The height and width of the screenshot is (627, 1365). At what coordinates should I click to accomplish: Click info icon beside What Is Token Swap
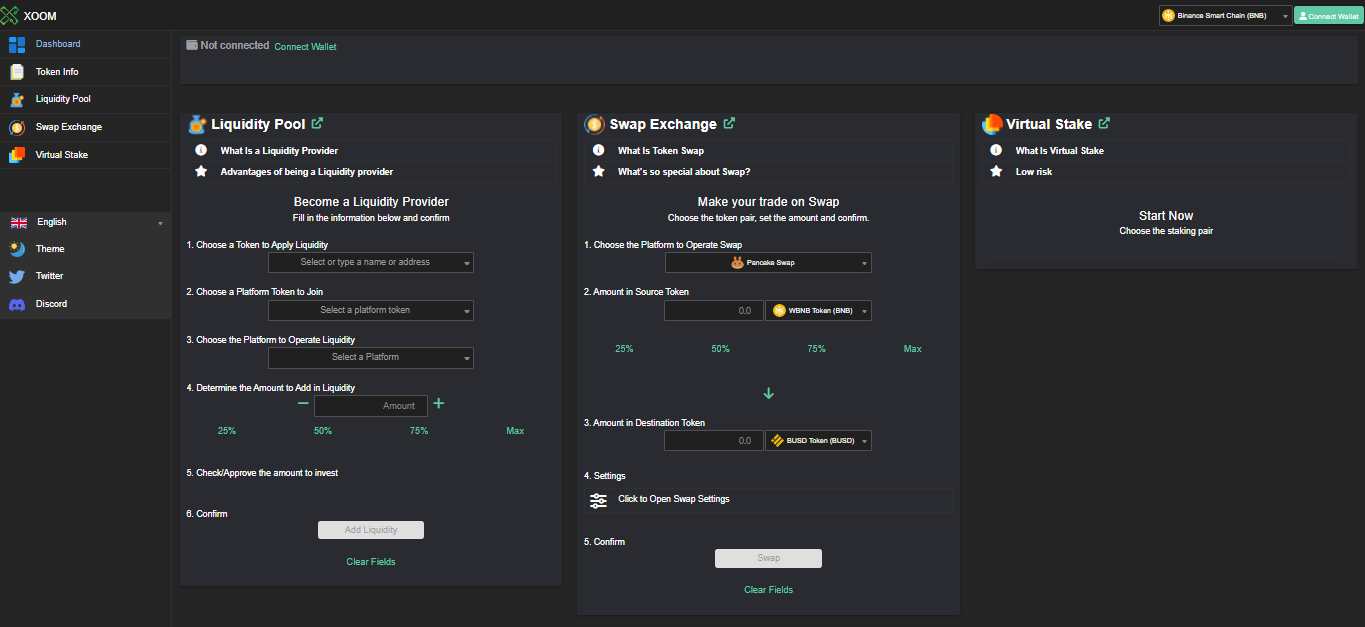coord(598,150)
